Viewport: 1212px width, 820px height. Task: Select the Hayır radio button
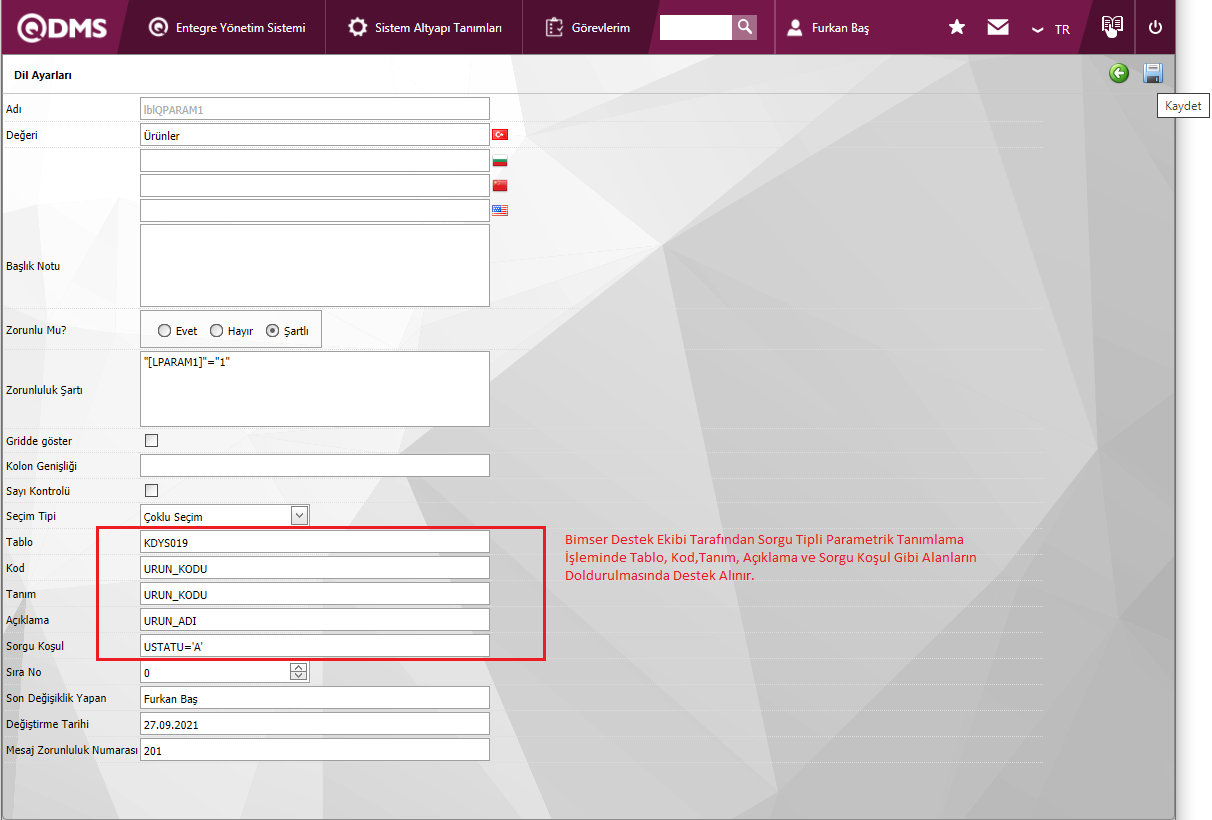[216, 330]
